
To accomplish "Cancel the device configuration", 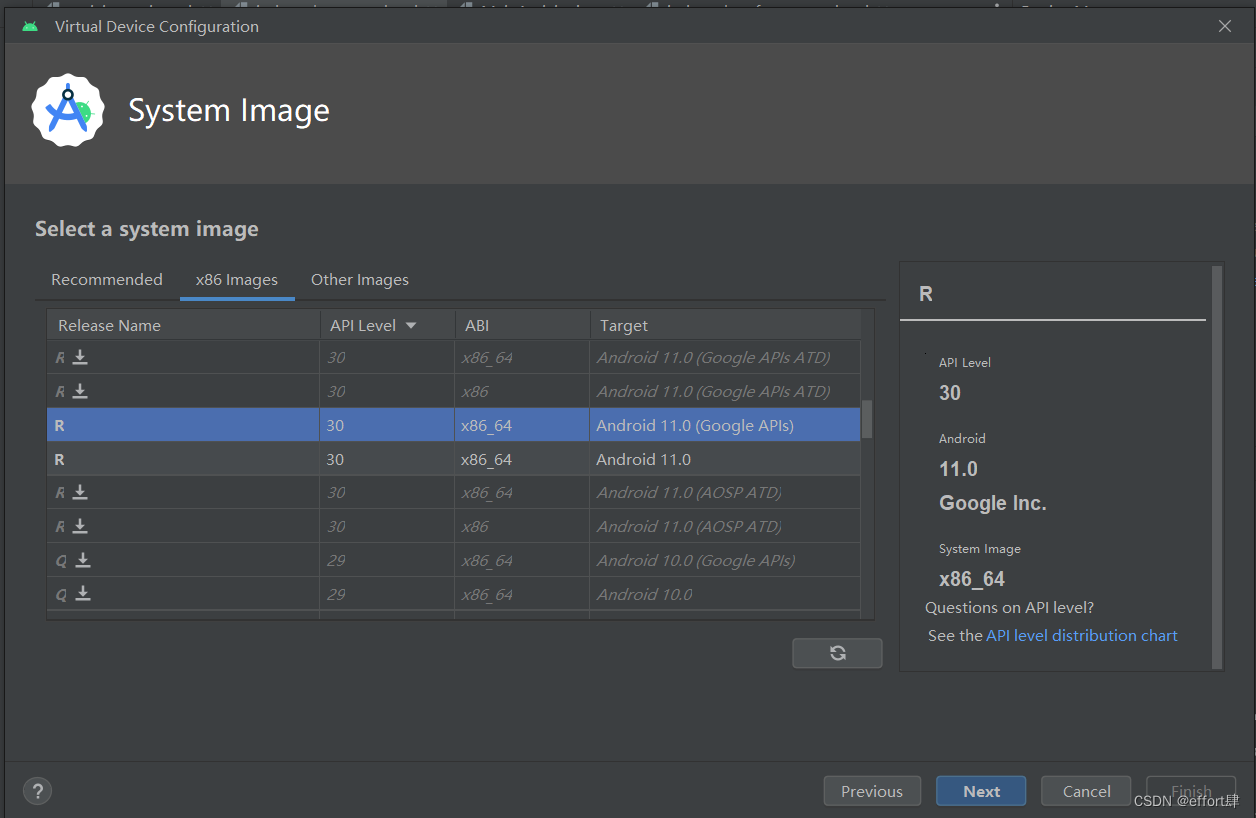I will pyautogui.click(x=1086, y=791).
